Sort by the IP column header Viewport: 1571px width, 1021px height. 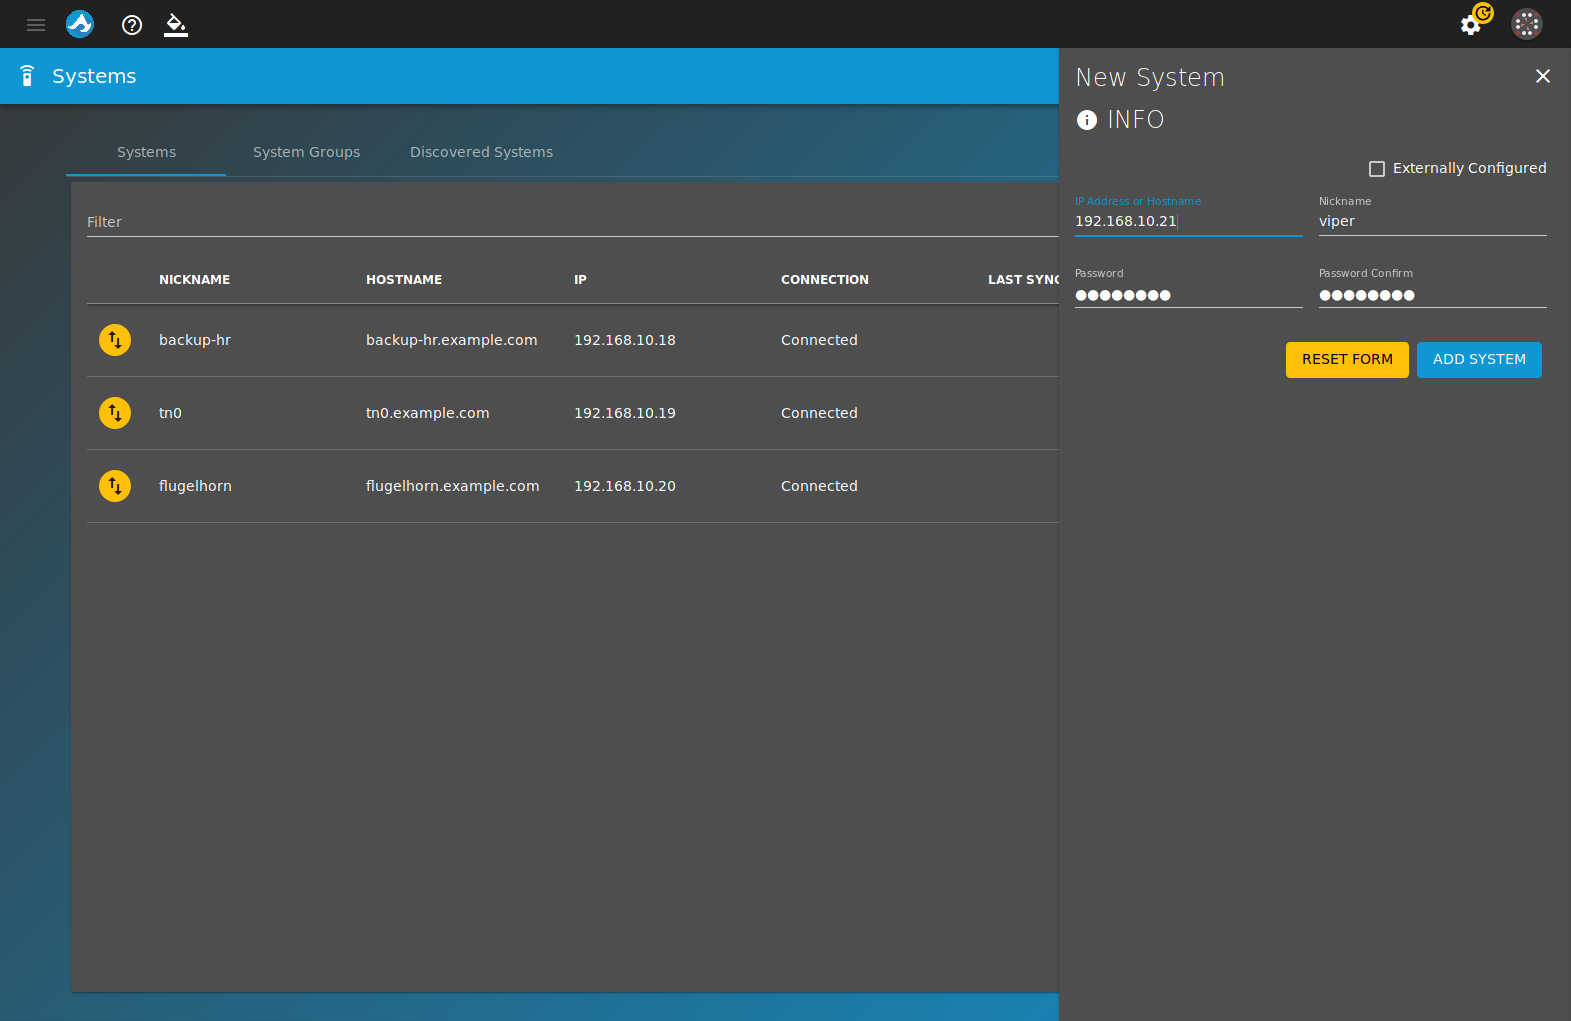pyautogui.click(x=580, y=280)
